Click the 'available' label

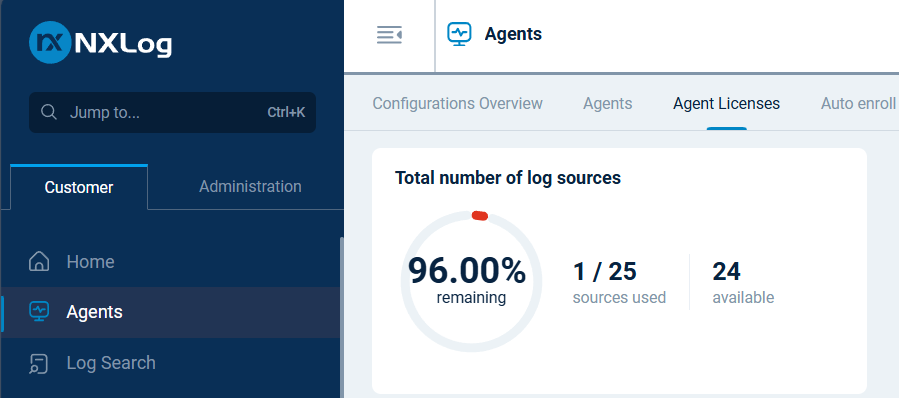[x=743, y=298]
